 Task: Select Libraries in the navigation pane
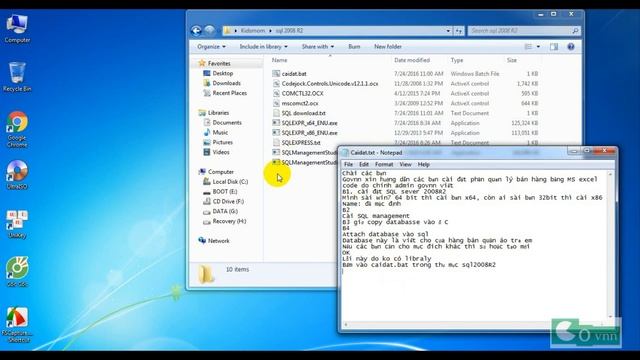218,113
